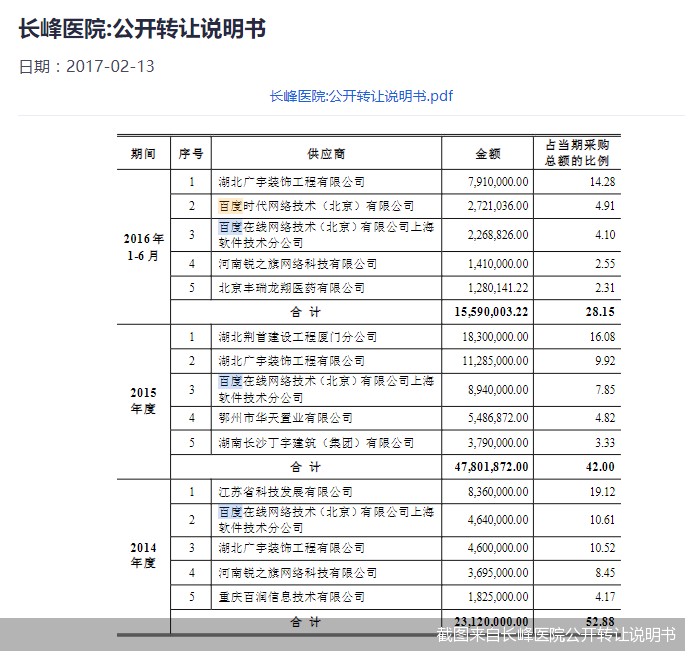
Task: Select the 百度时代网络技术（北京）有限公司 supplier cell
Action: click(x=315, y=206)
